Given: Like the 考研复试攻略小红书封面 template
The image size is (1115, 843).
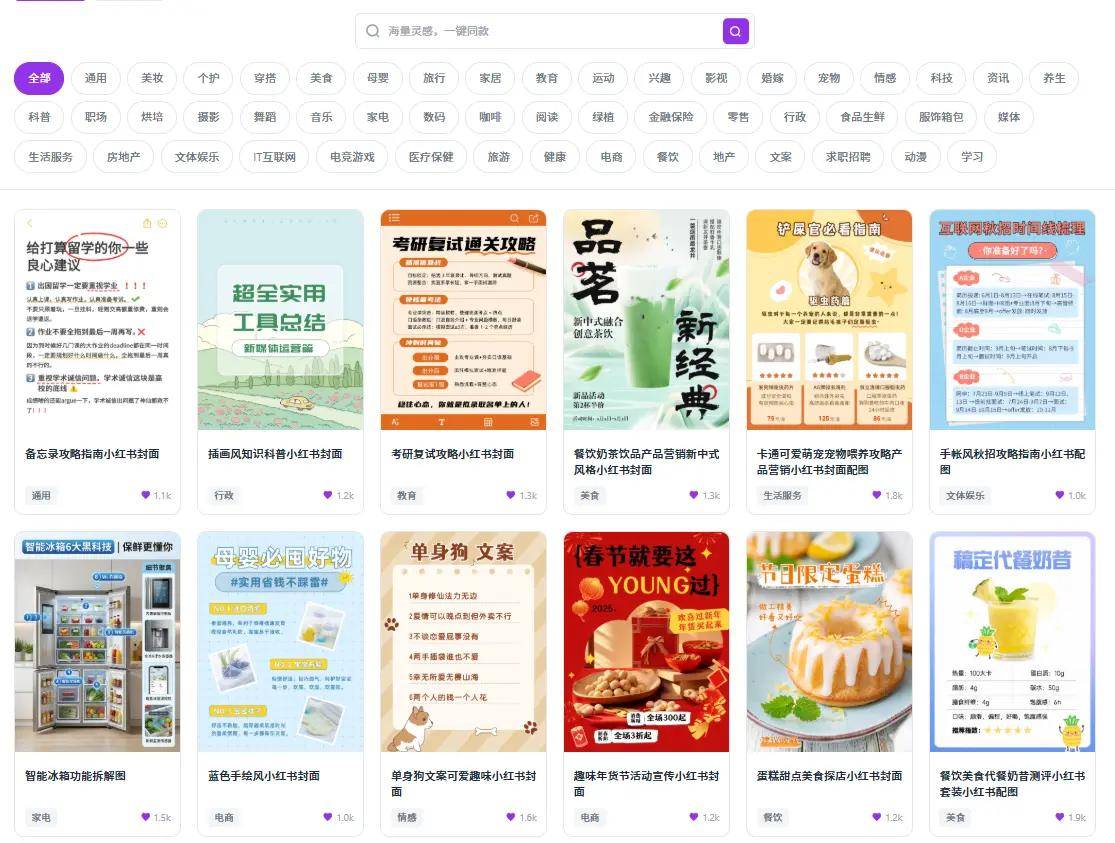Looking at the screenshot, I should point(512,495).
